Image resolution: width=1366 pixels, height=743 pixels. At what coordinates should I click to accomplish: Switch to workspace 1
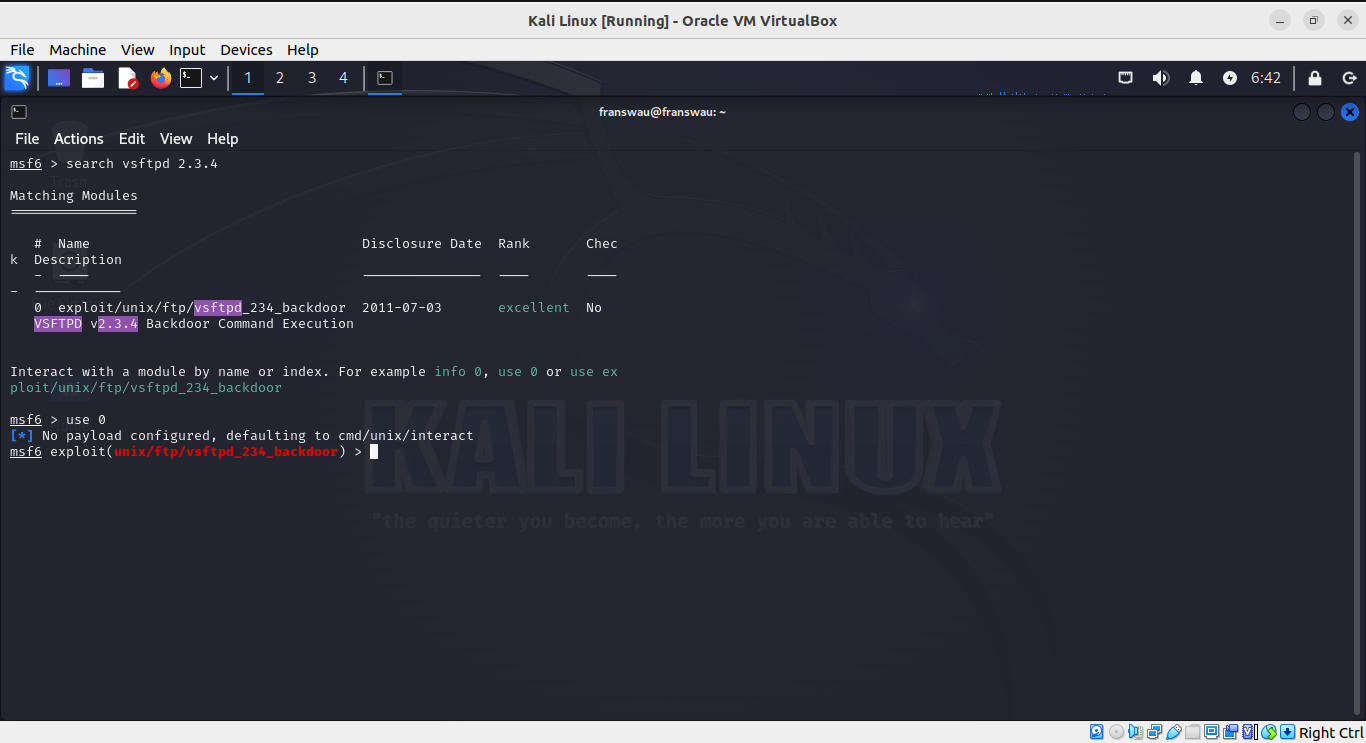coord(248,78)
